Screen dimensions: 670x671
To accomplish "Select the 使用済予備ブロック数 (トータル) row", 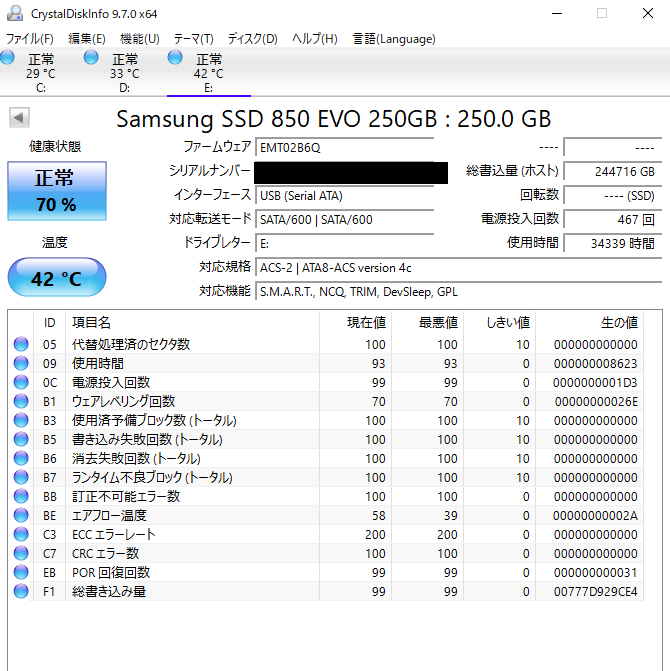I will (328, 420).
